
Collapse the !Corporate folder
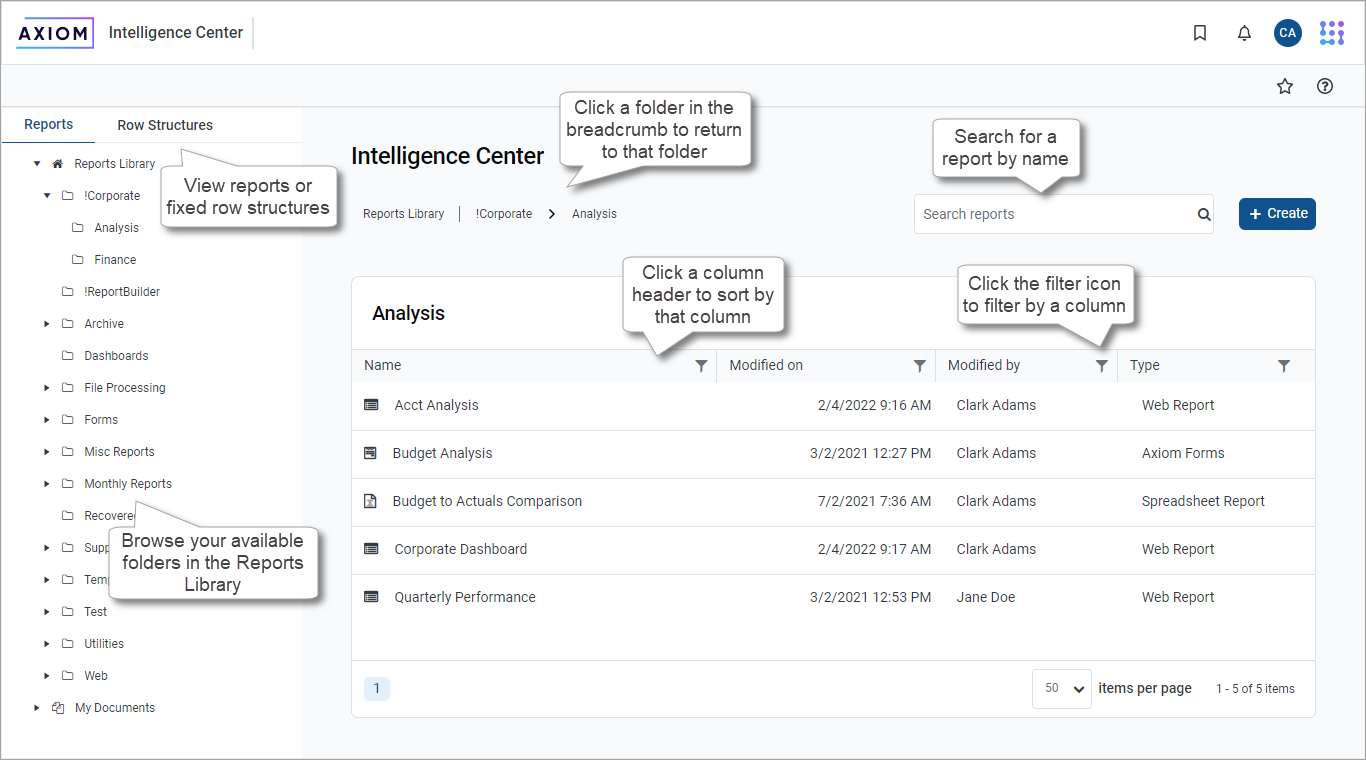pos(47,196)
